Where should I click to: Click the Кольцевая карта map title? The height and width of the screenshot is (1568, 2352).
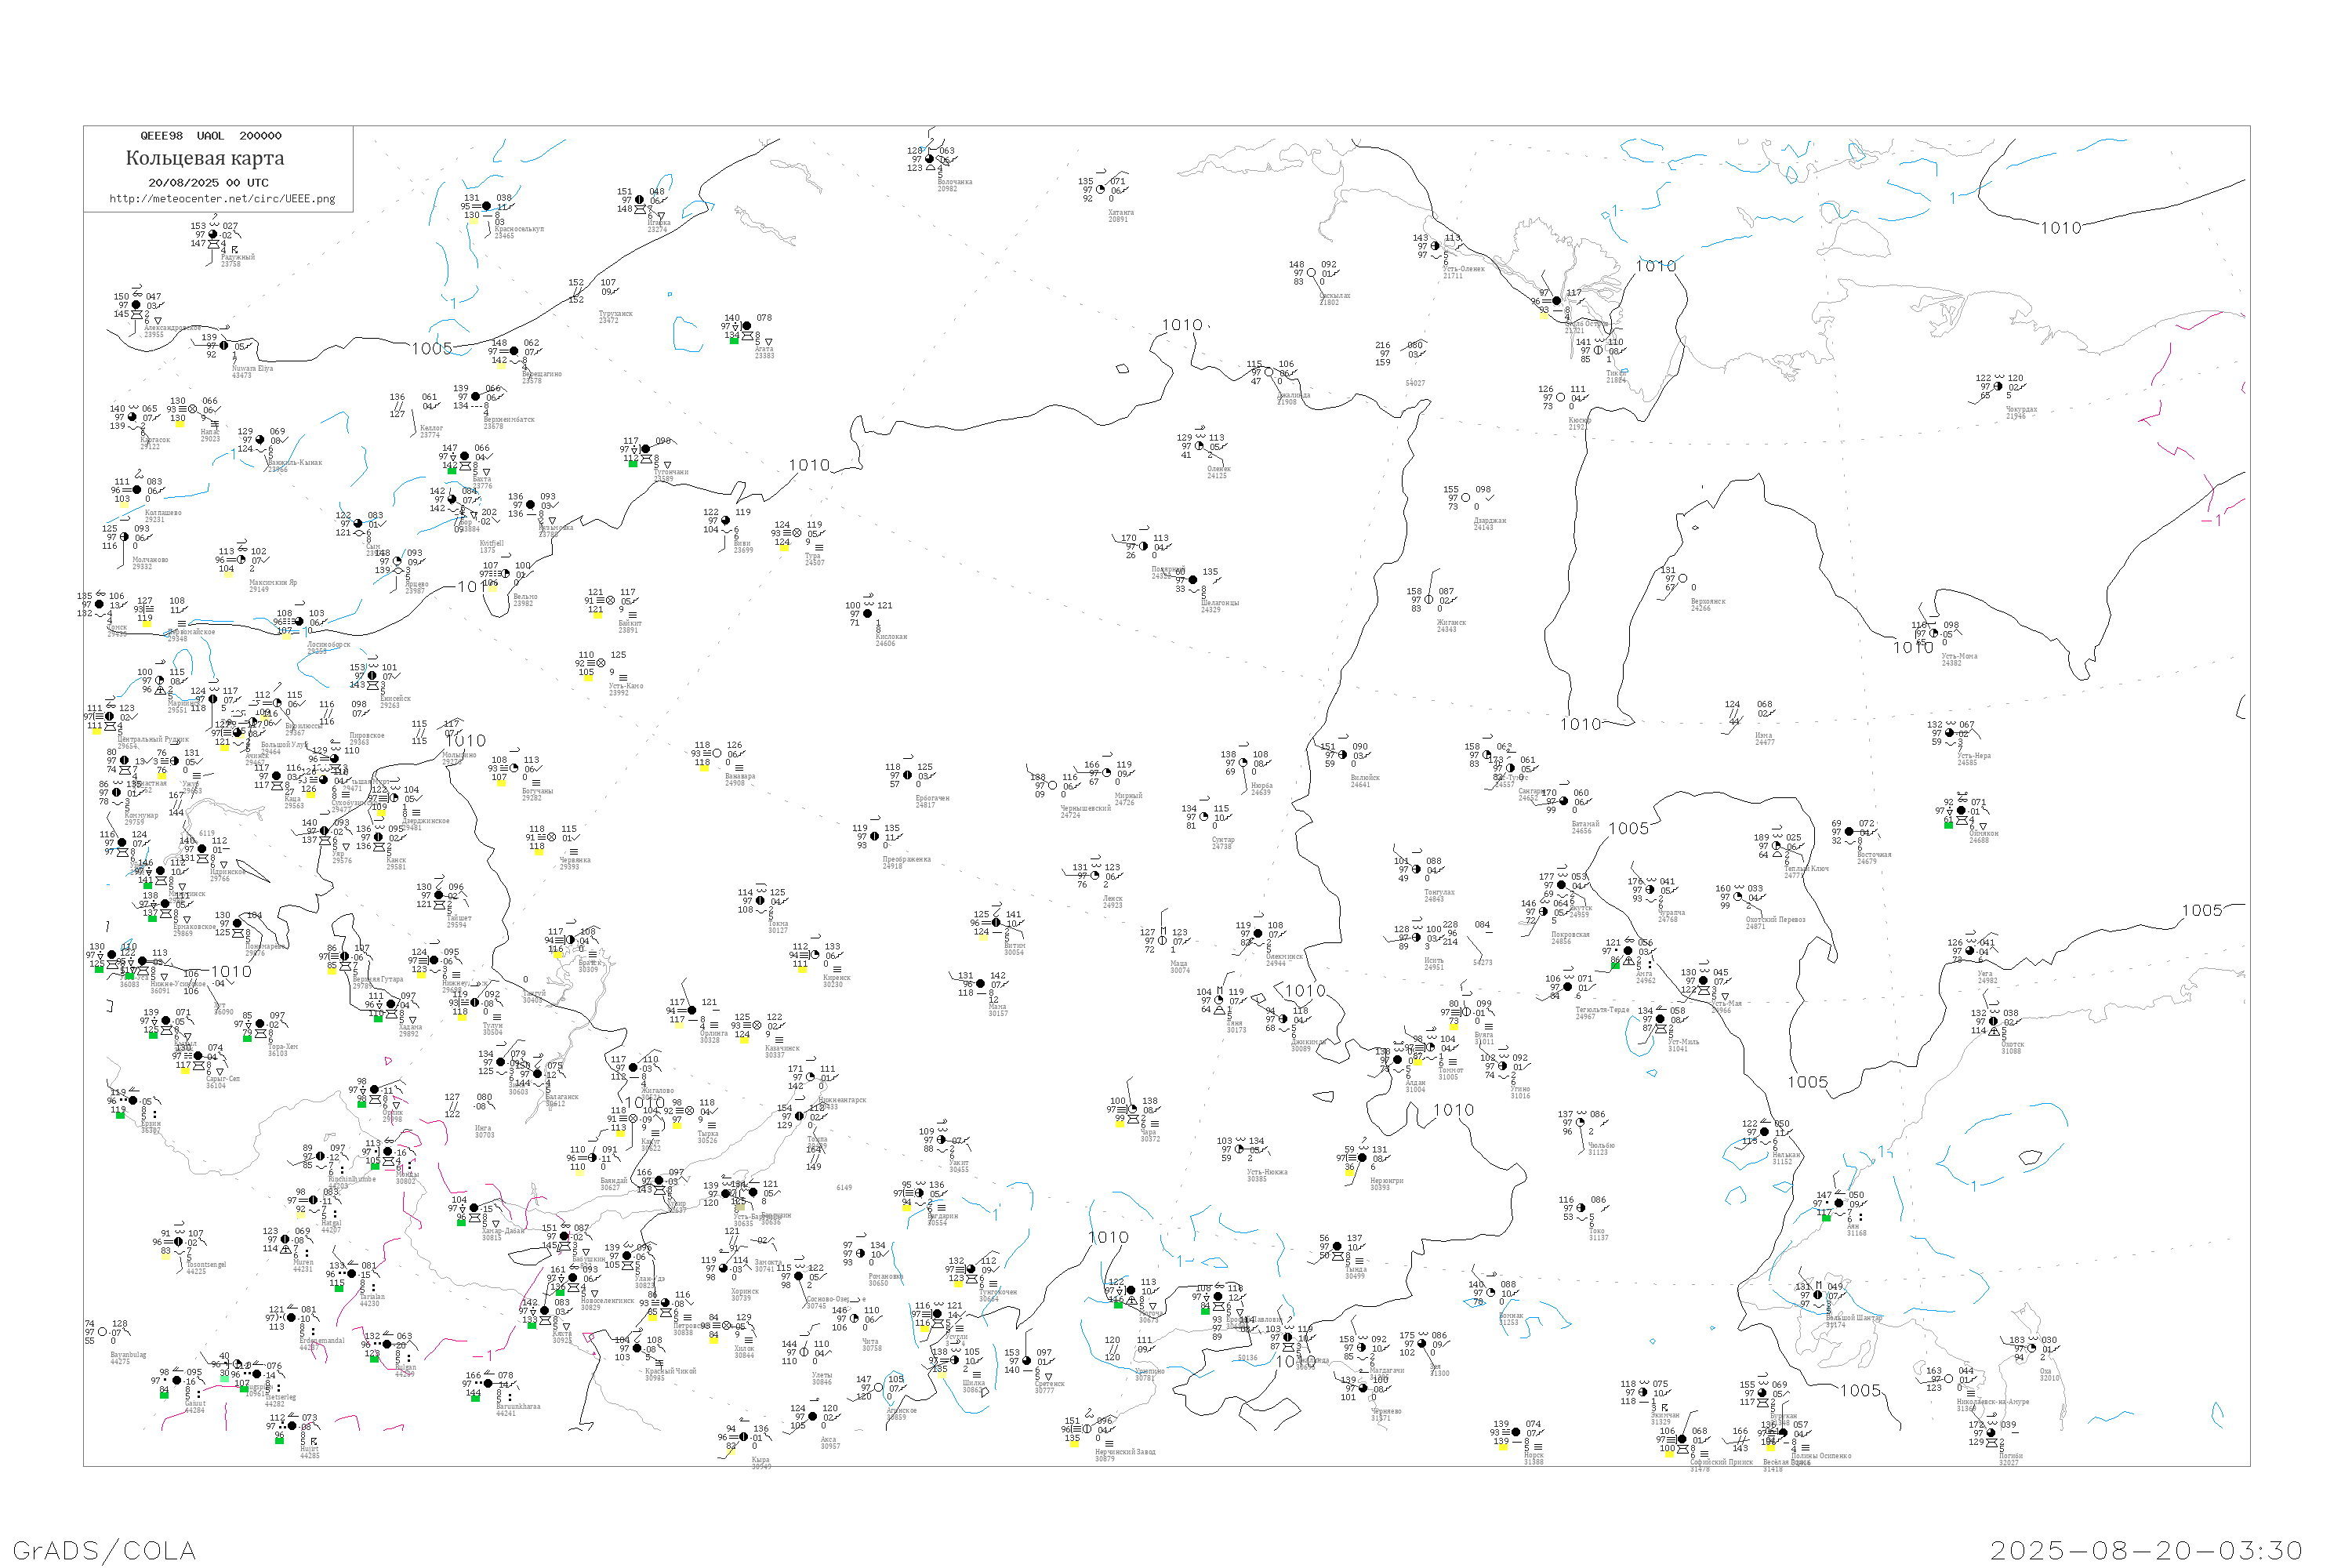point(205,158)
